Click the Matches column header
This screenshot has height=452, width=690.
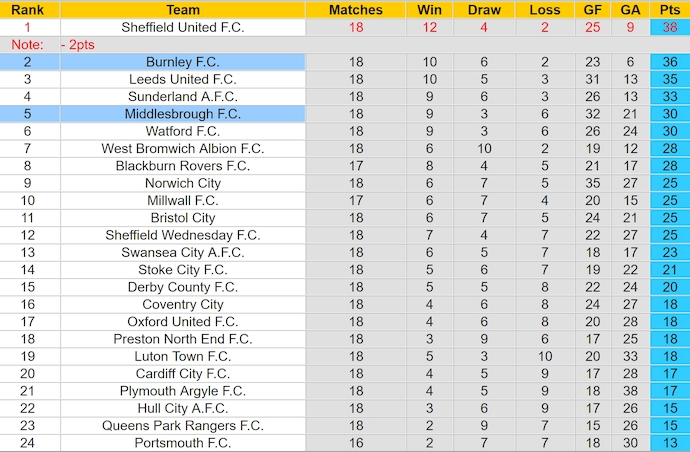pyautogui.click(x=356, y=10)
